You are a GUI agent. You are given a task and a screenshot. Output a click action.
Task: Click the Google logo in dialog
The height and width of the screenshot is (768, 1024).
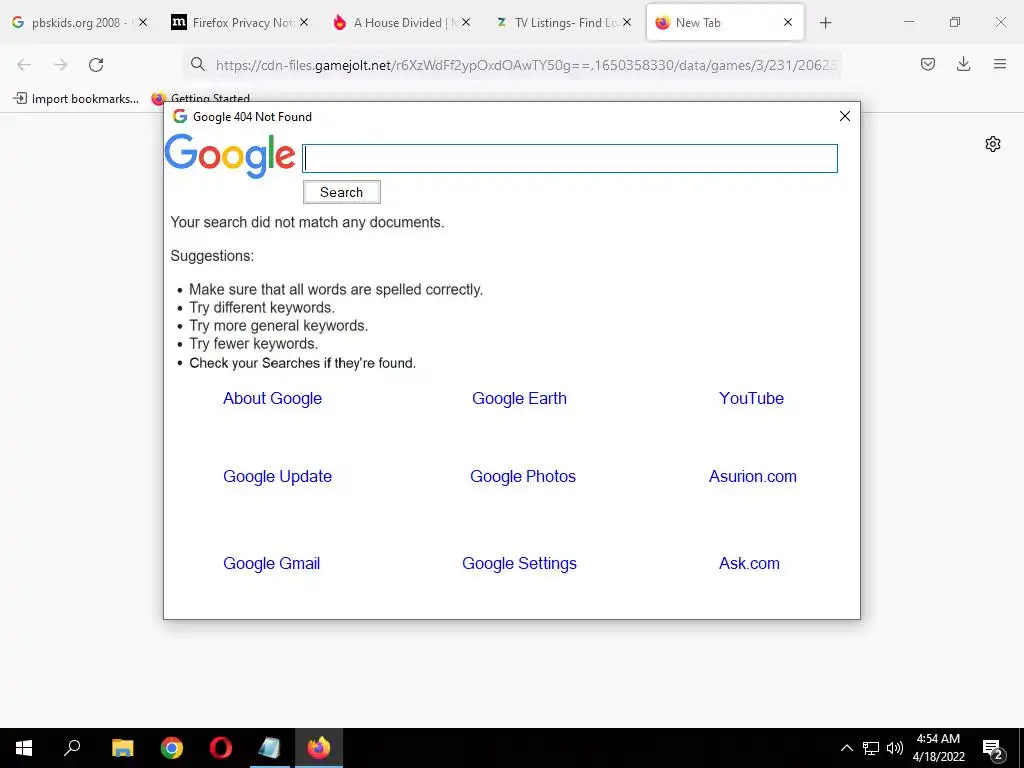(230, 156)
